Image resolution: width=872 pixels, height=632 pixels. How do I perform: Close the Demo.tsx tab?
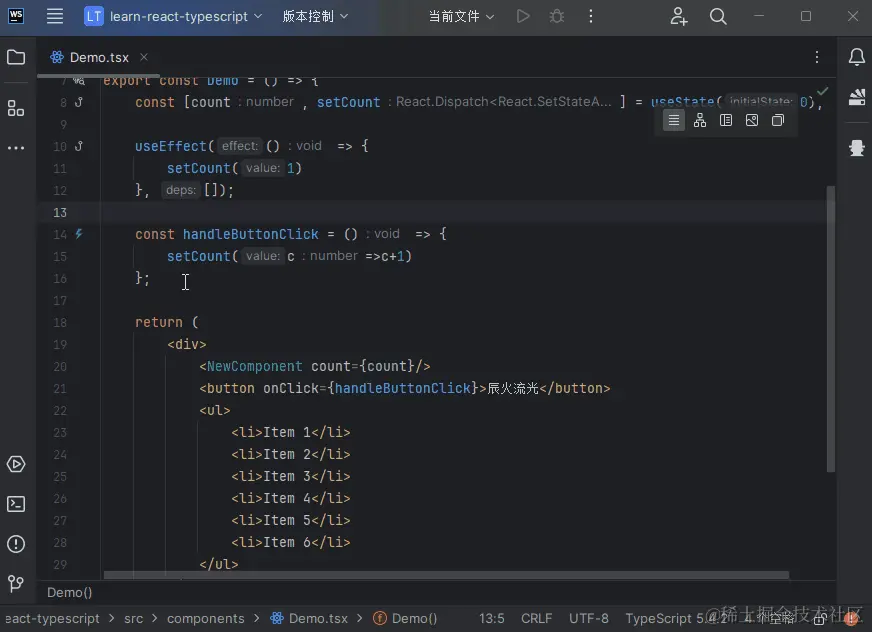(144, 57)
